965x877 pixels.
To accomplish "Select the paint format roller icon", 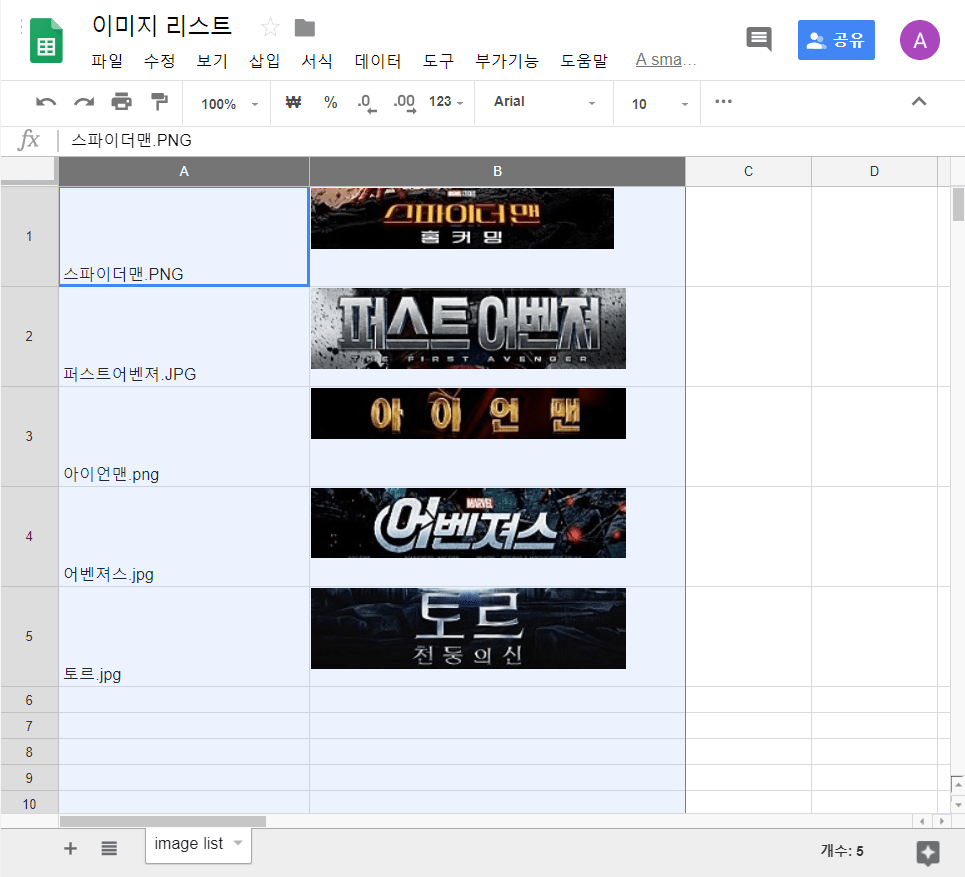I will [x=159, y=102].
